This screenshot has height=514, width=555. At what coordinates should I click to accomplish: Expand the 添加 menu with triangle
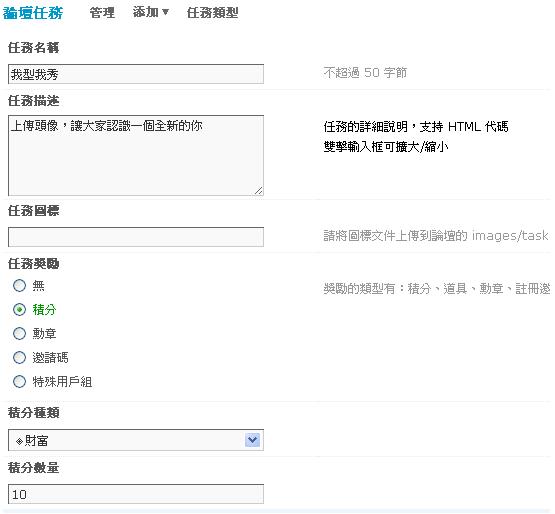coord(151,12)
